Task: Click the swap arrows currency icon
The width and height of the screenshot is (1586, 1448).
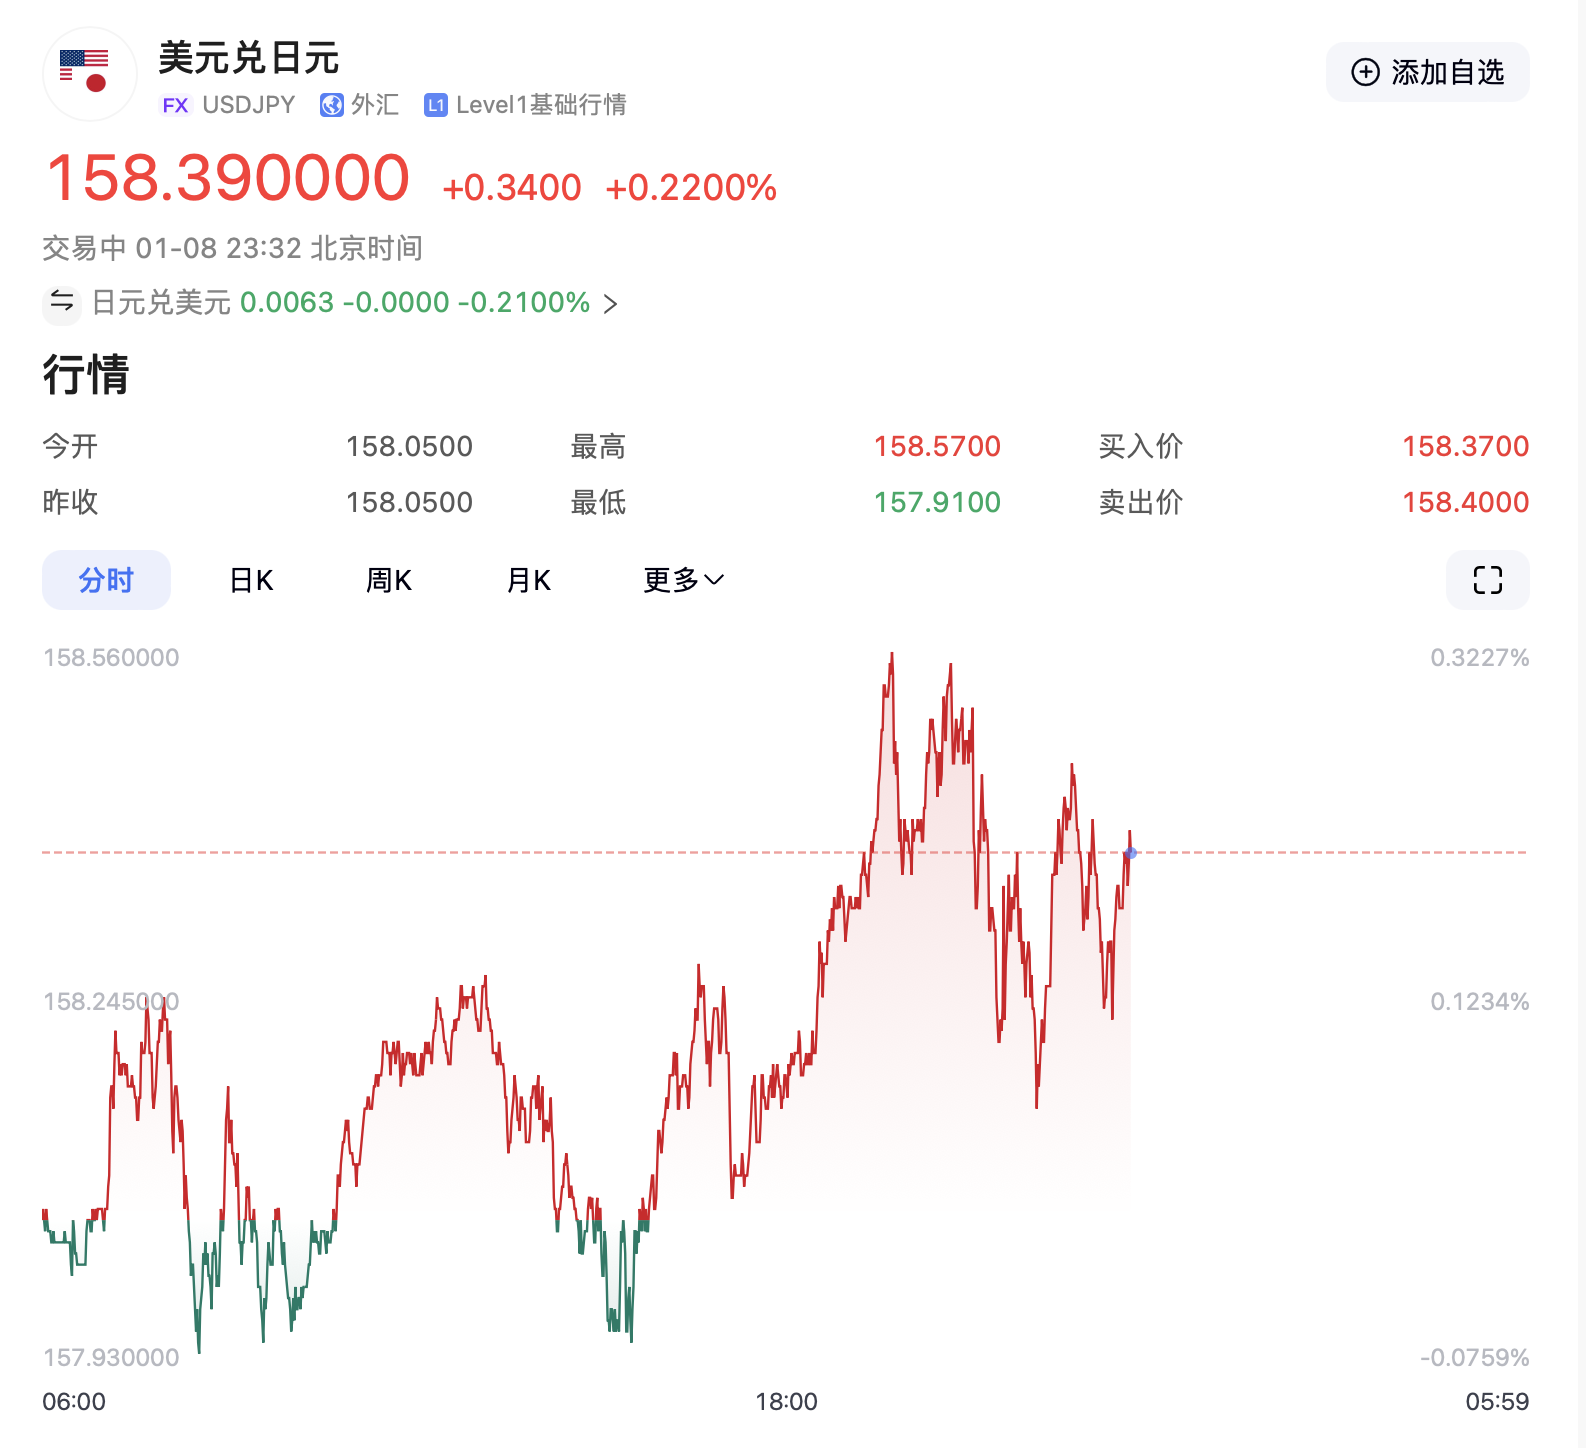Action: (62, 302)
